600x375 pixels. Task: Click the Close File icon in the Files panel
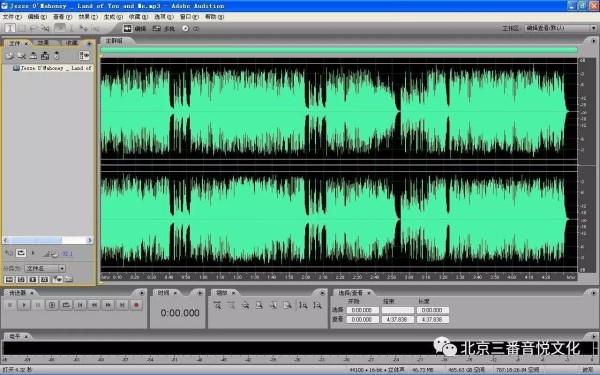(21, 56)
